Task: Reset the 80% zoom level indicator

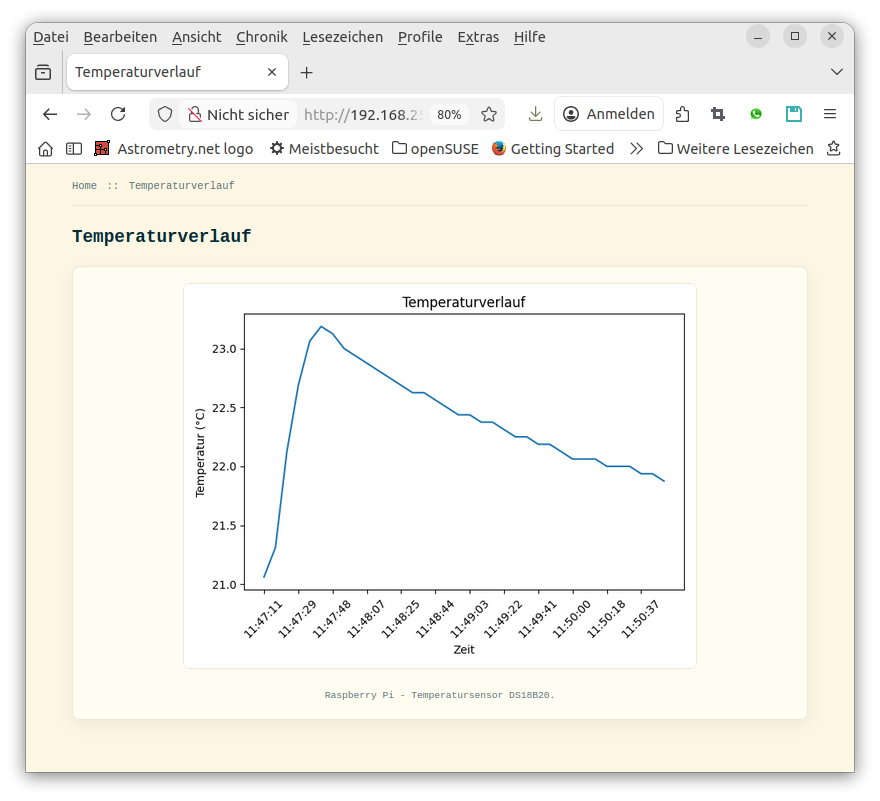Action: coord(449,114)
